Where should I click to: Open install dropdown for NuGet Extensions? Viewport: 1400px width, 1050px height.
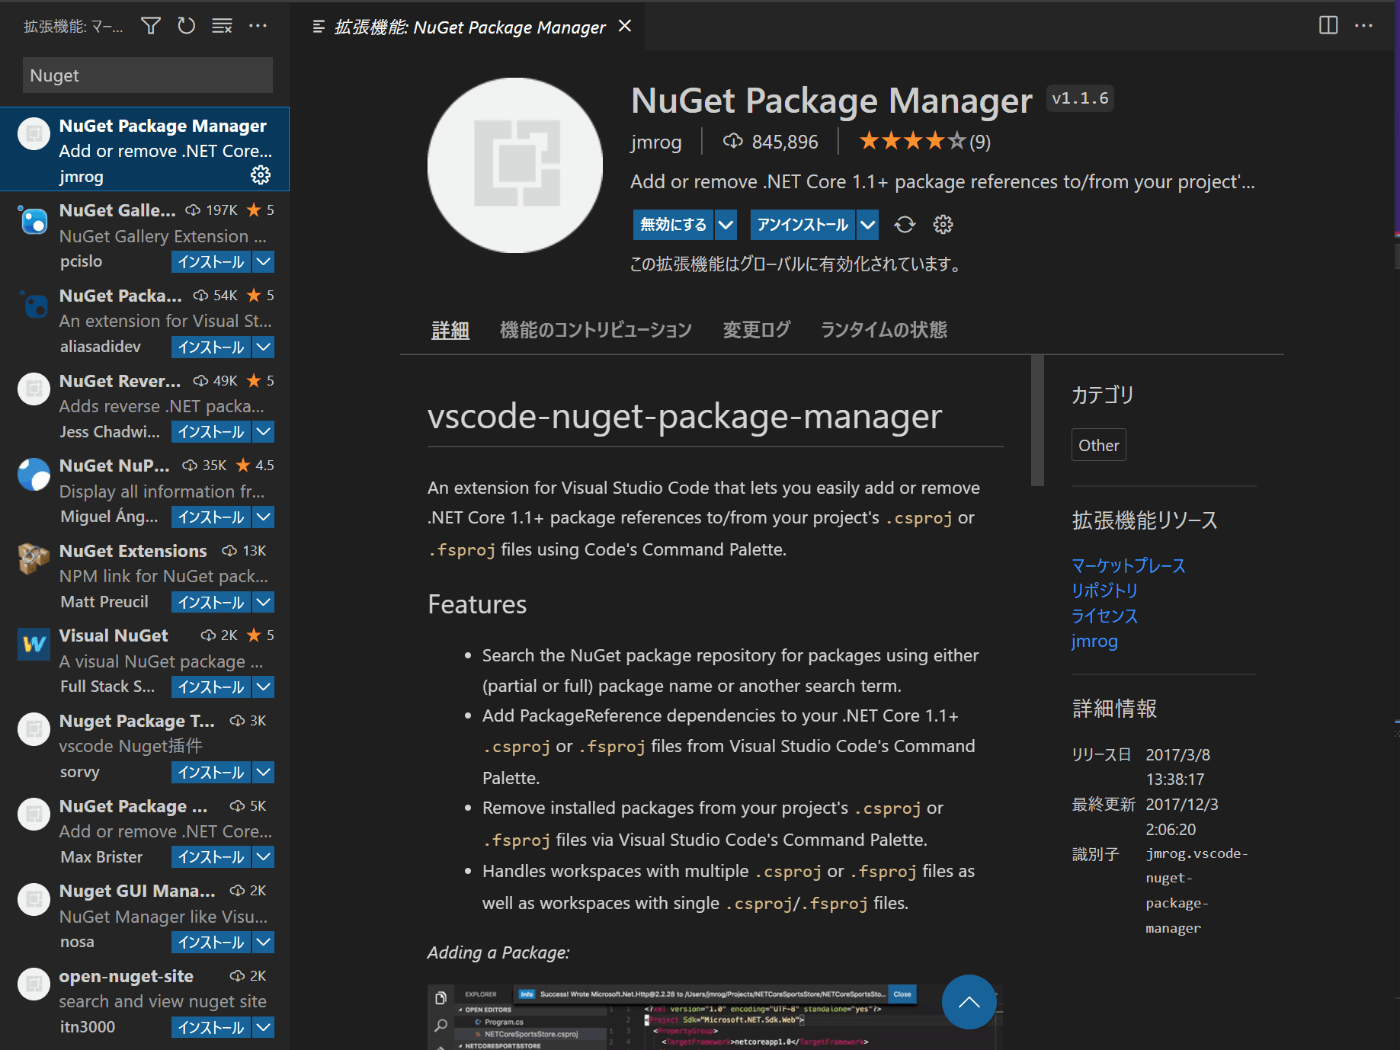(263, 602)
